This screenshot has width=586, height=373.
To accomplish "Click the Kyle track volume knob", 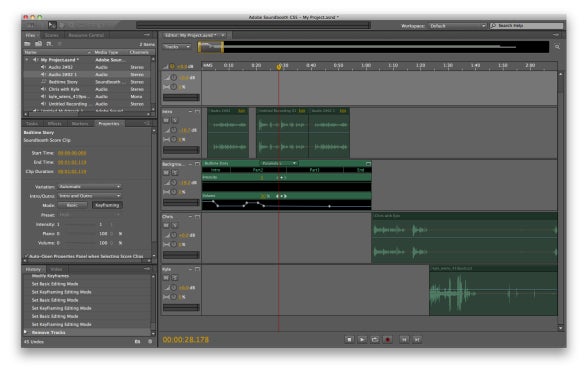I will [x=174, y=287].
